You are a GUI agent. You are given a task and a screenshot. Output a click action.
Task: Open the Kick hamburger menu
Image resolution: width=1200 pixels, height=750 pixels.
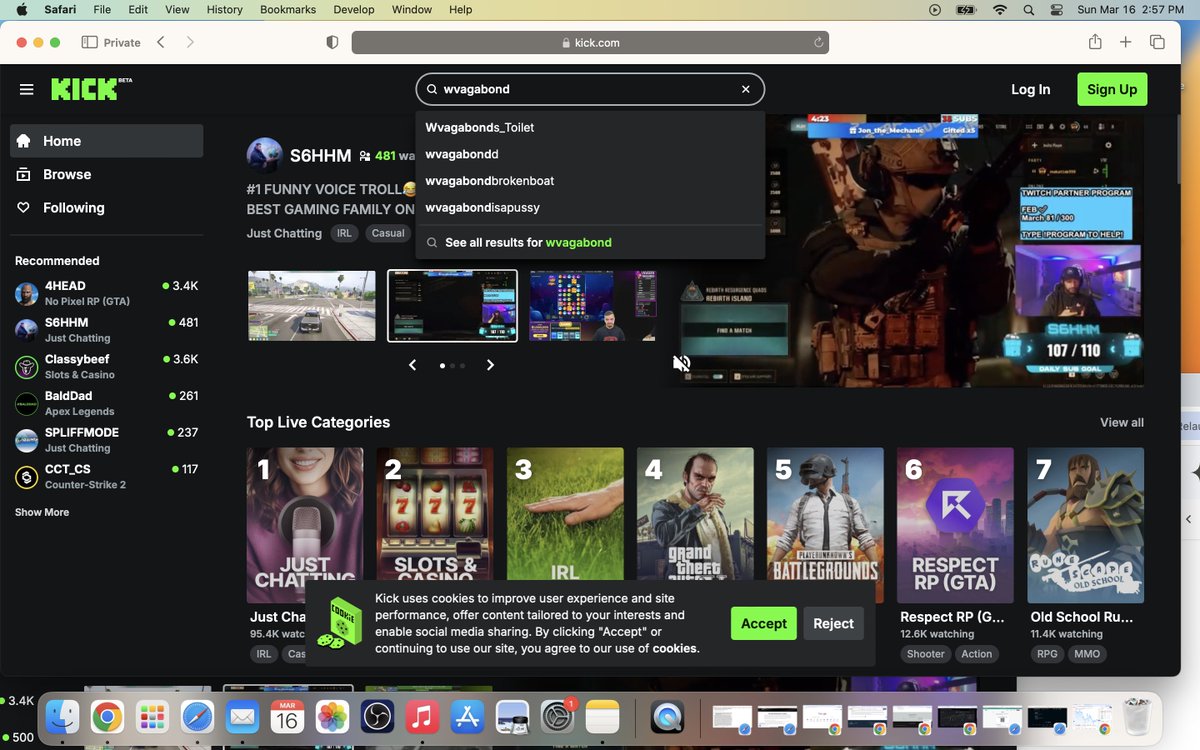pos(27,89)
